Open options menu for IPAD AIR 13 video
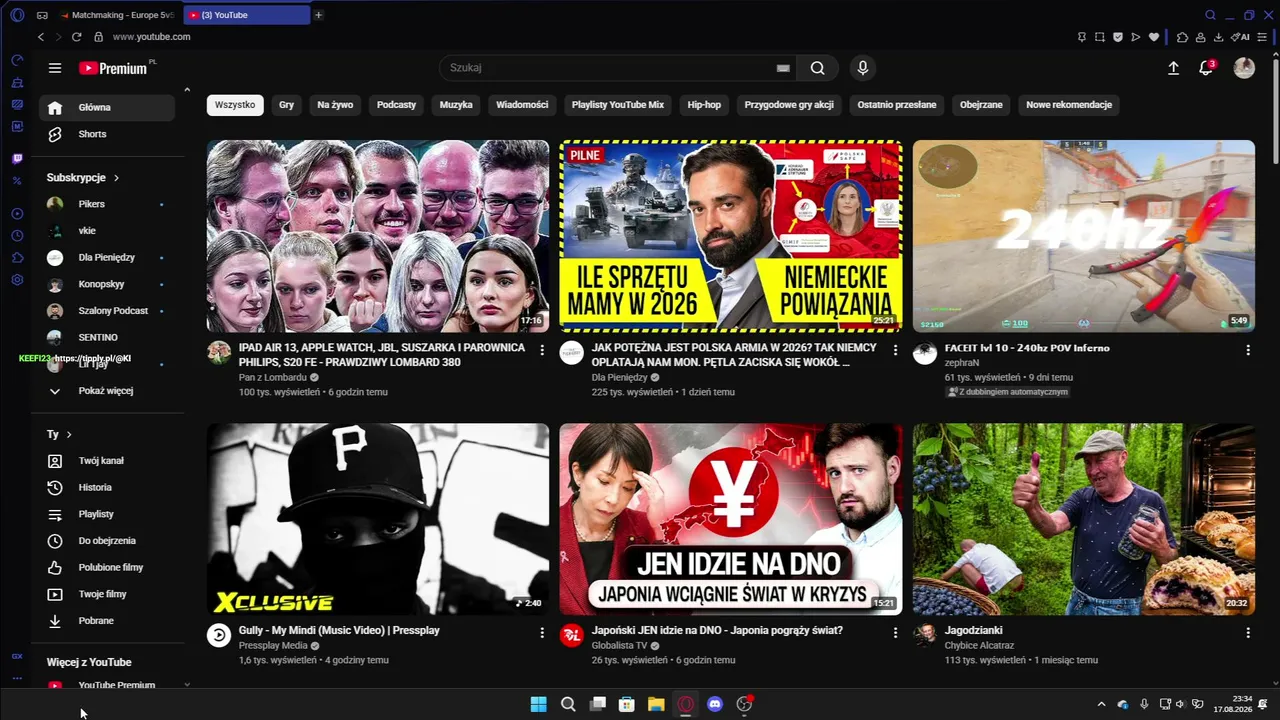Viewport: 1280px width, 720px height. [542, 350]
